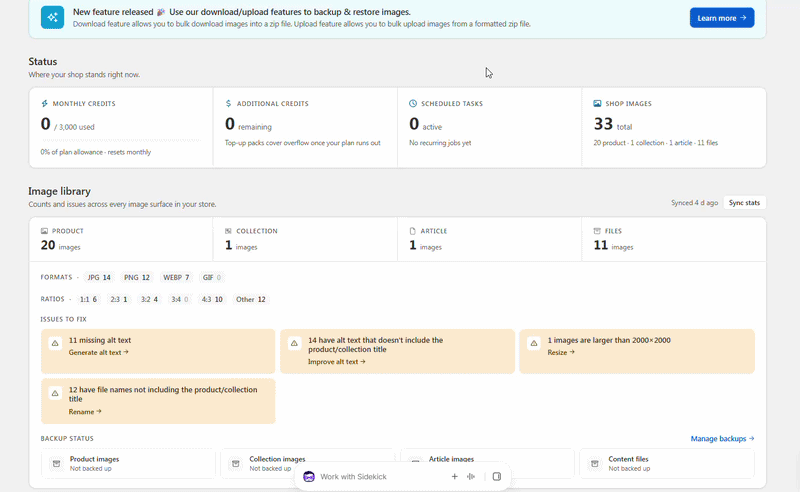Open the Manage backups link
The width and height of the screenshot is (800, 492).
(x=722, y=439)
